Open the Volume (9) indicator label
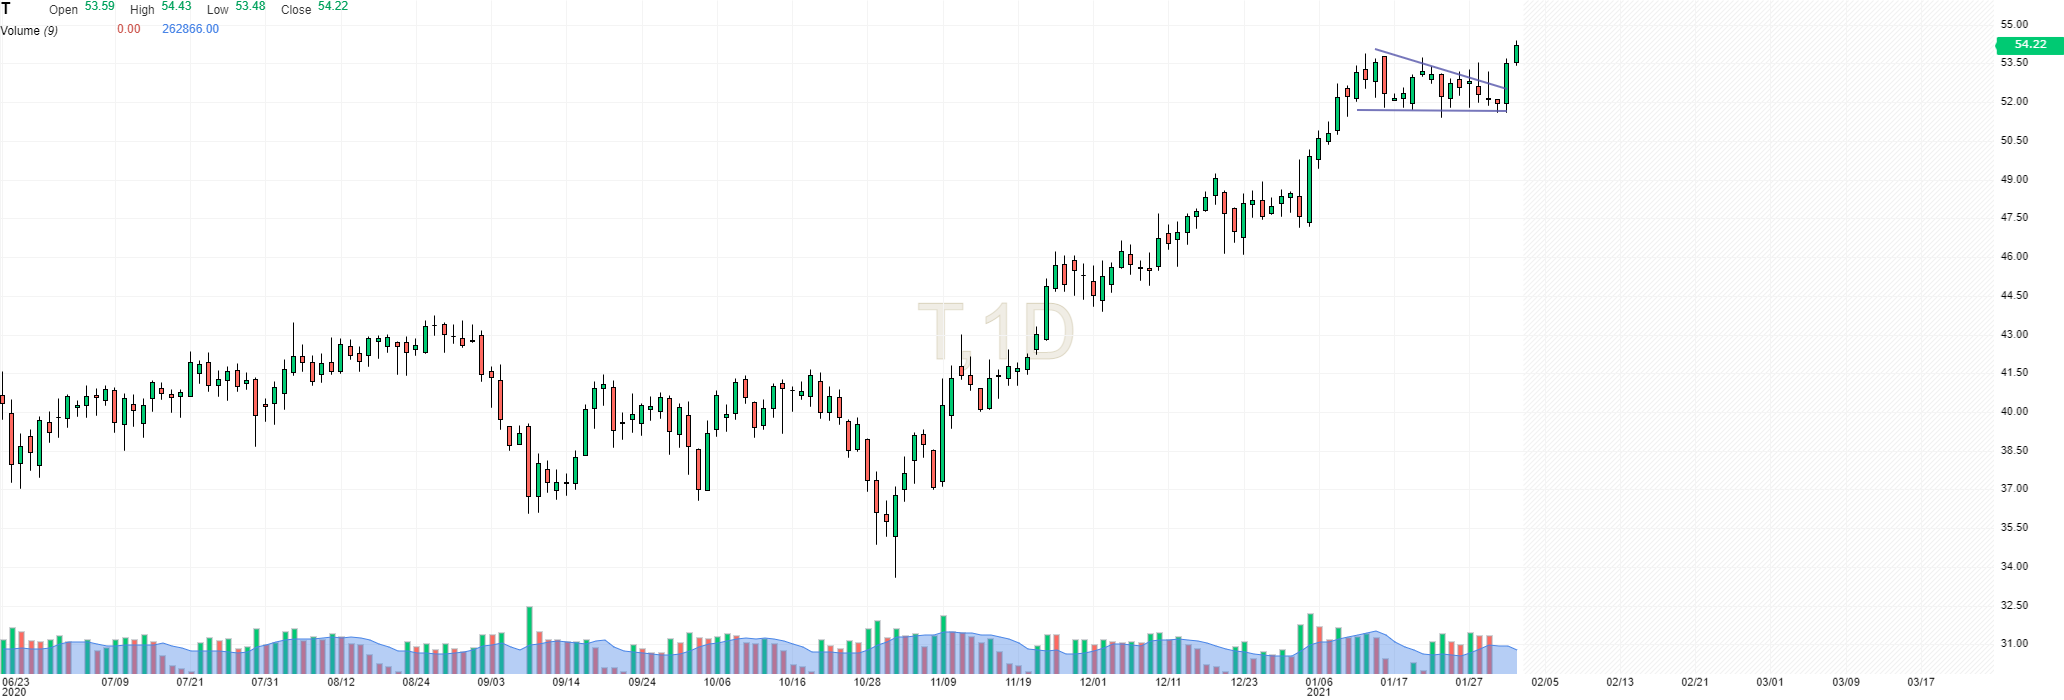Image resolution: width=2064 pixels, height=700 pixels. tap(29, 31)
